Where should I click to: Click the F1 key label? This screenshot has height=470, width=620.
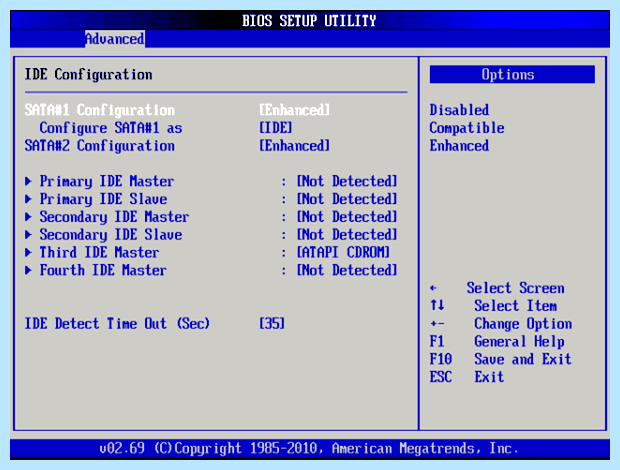[x=437, y=342]
